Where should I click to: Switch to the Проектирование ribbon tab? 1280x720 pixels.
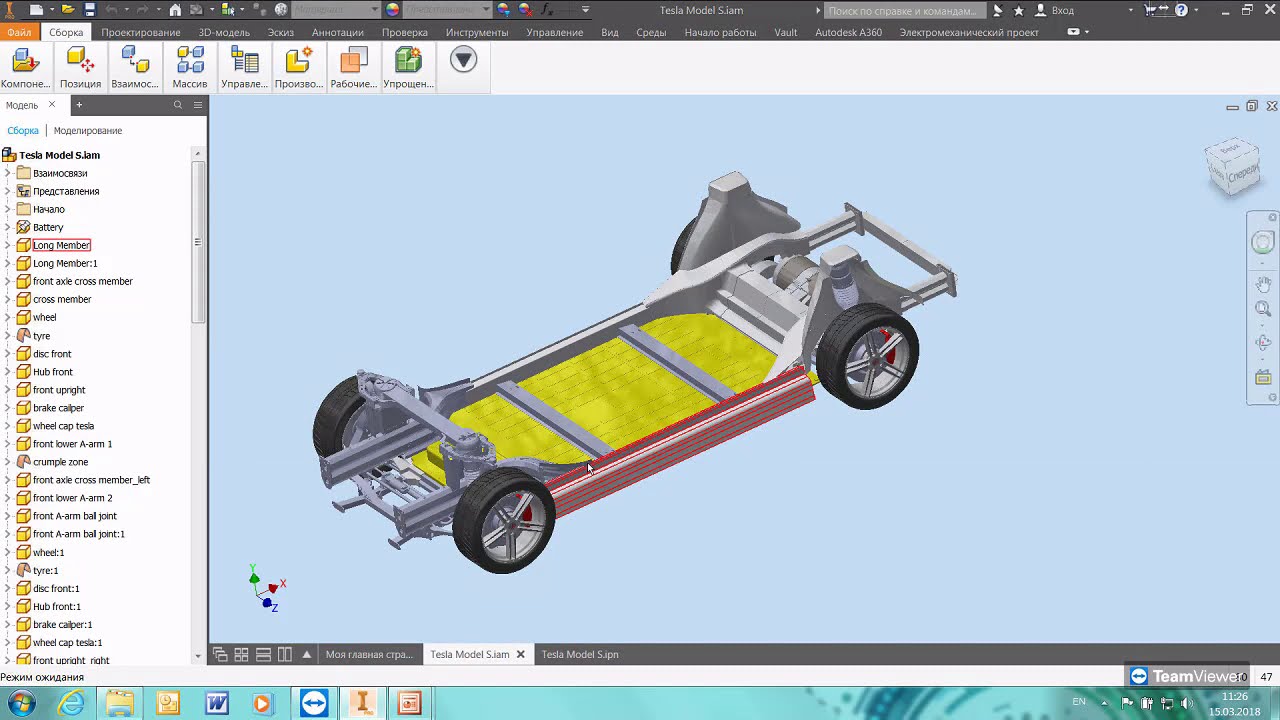[141, 32]
